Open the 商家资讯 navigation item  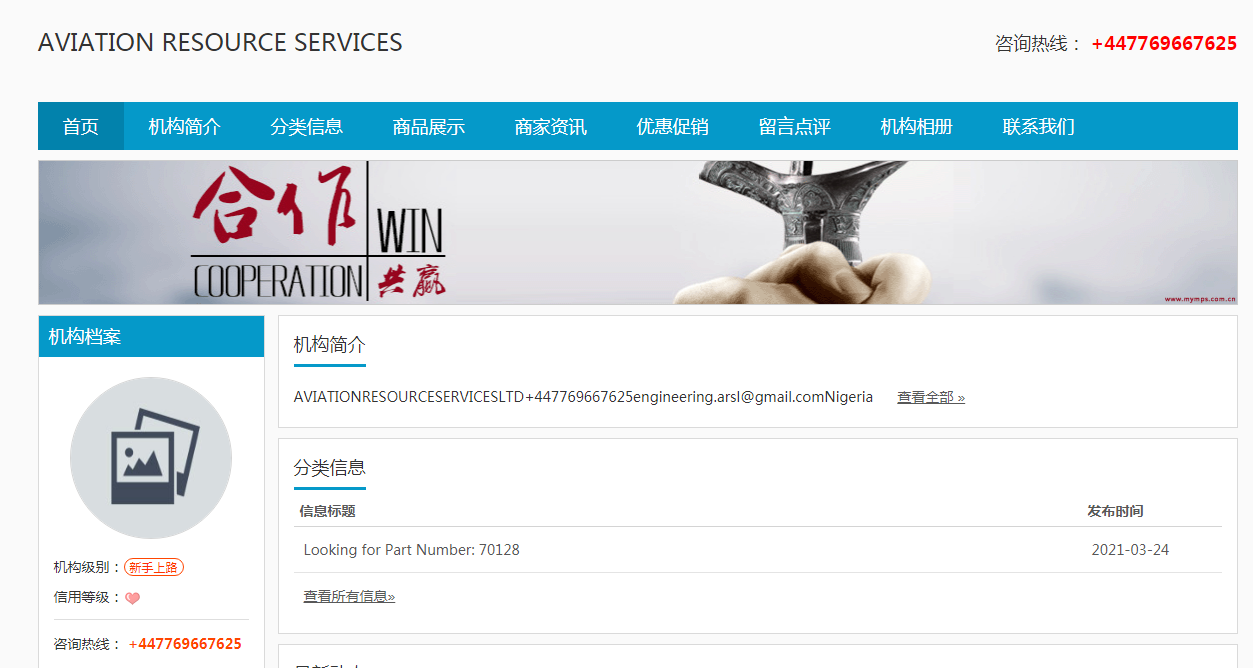pos(551,126)
